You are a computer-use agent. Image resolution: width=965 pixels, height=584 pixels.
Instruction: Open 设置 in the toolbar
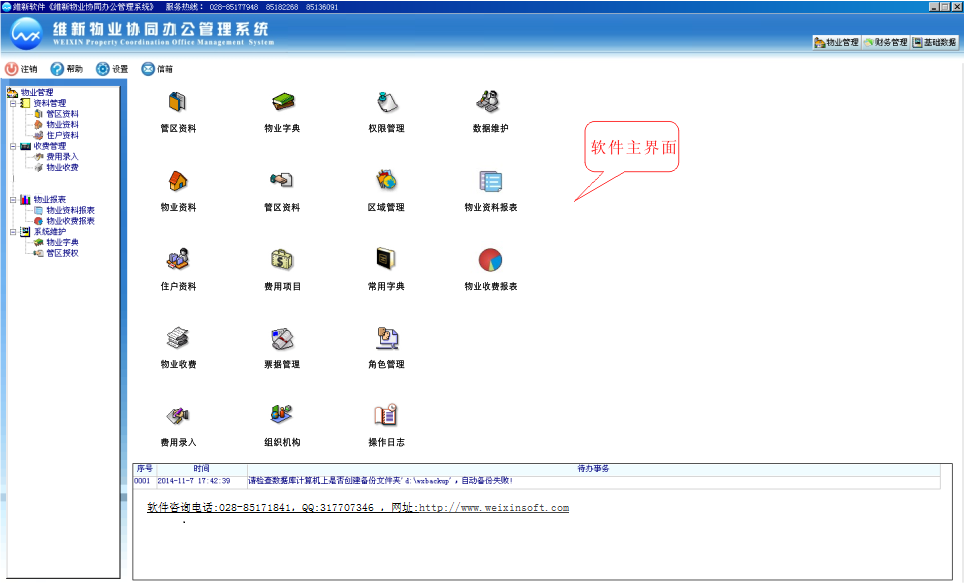point(112,69)
